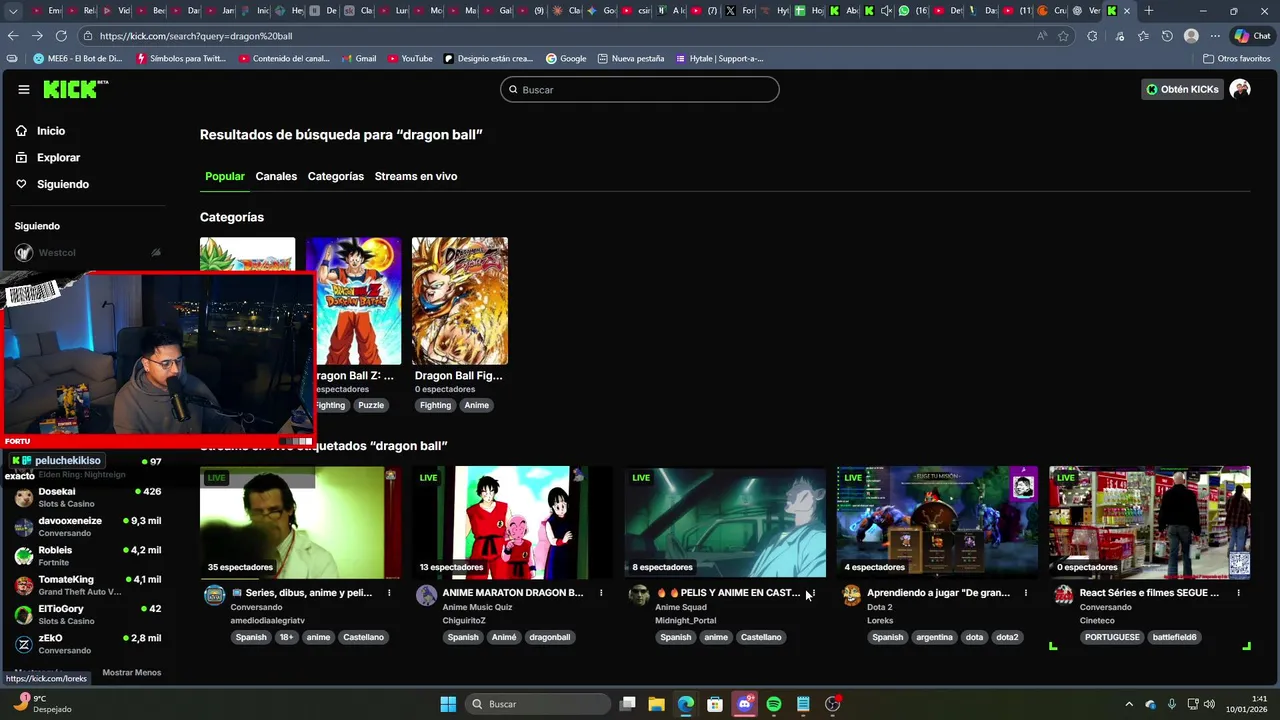Open Spotify from the taskbar
The height and width of the screenshot is (720, 1280).
773,704
